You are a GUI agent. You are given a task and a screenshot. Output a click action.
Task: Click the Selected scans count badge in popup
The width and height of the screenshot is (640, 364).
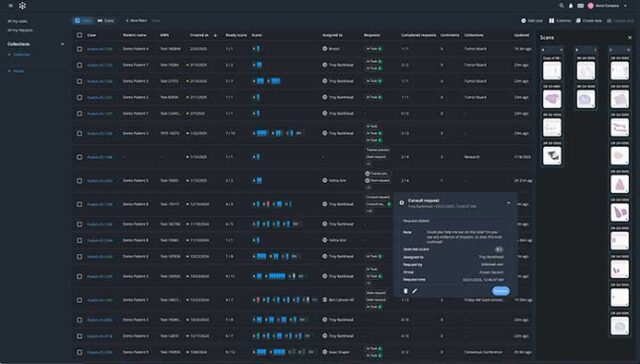(x=499, y=249)
